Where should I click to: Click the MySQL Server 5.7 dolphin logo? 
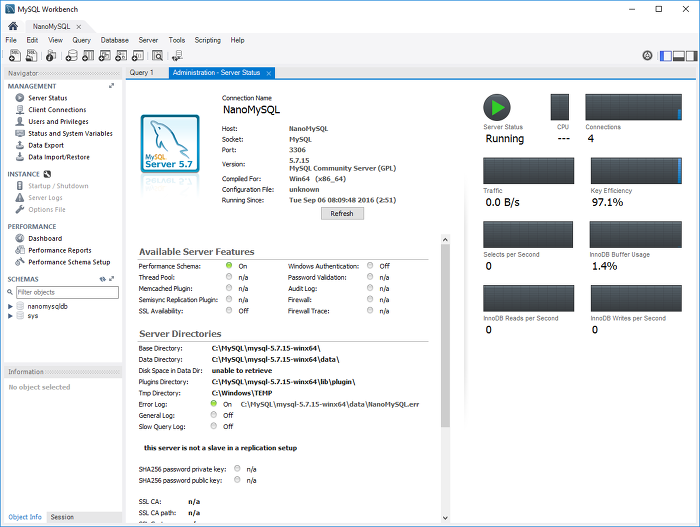(x=170, y=144)
